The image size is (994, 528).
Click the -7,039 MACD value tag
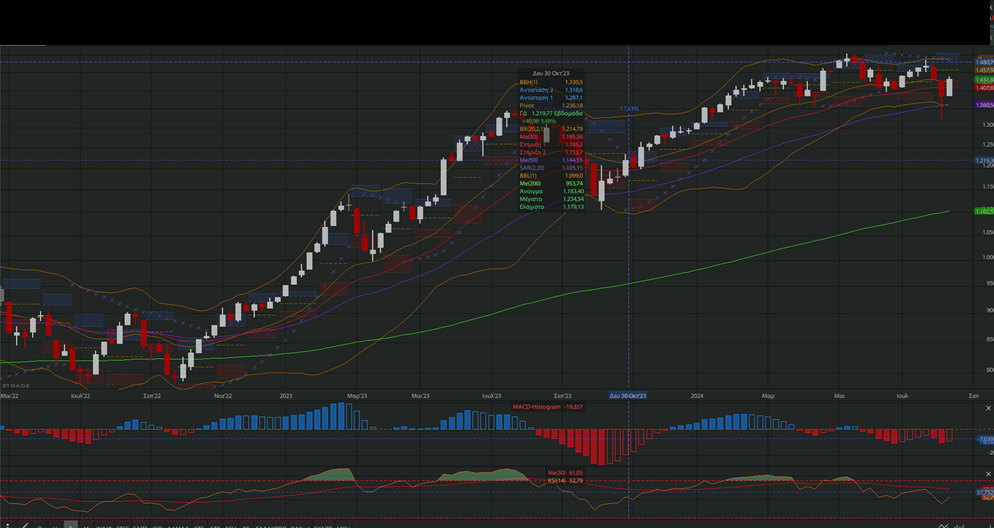pos(984,439)
